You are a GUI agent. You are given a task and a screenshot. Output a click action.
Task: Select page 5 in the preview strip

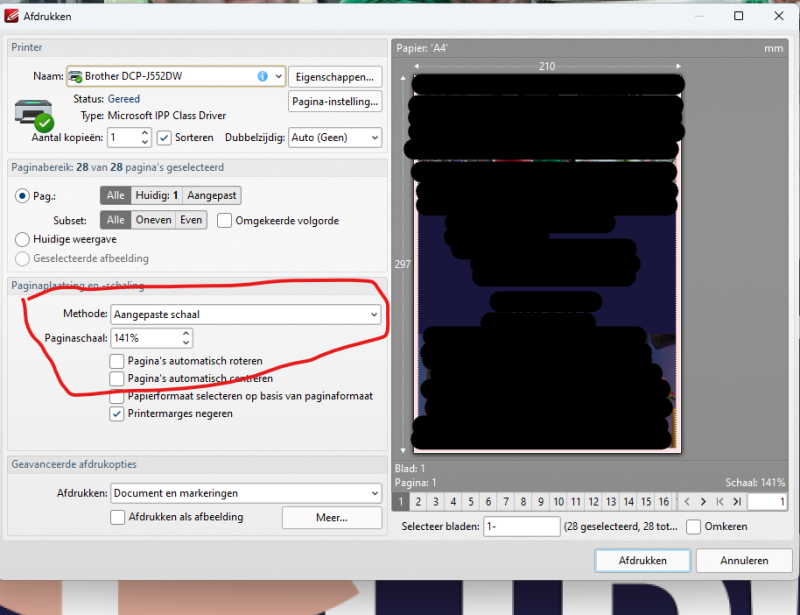tap(471, 501)
